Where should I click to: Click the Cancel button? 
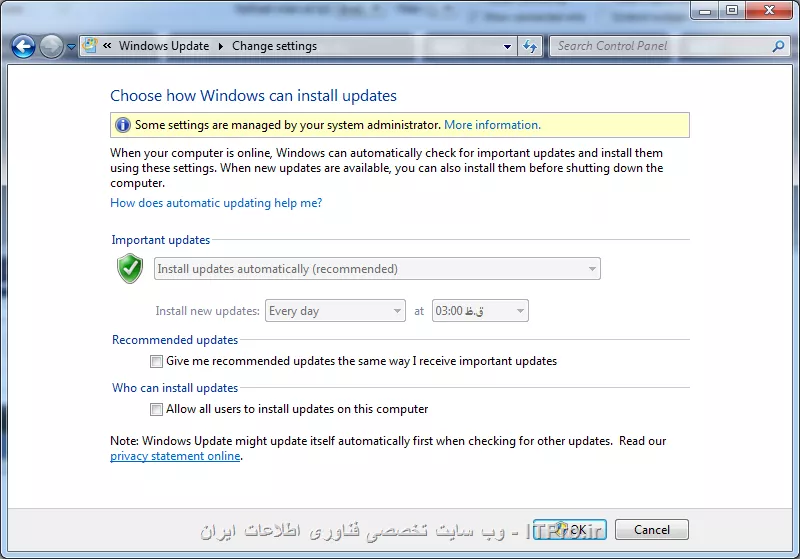[652, 529]
